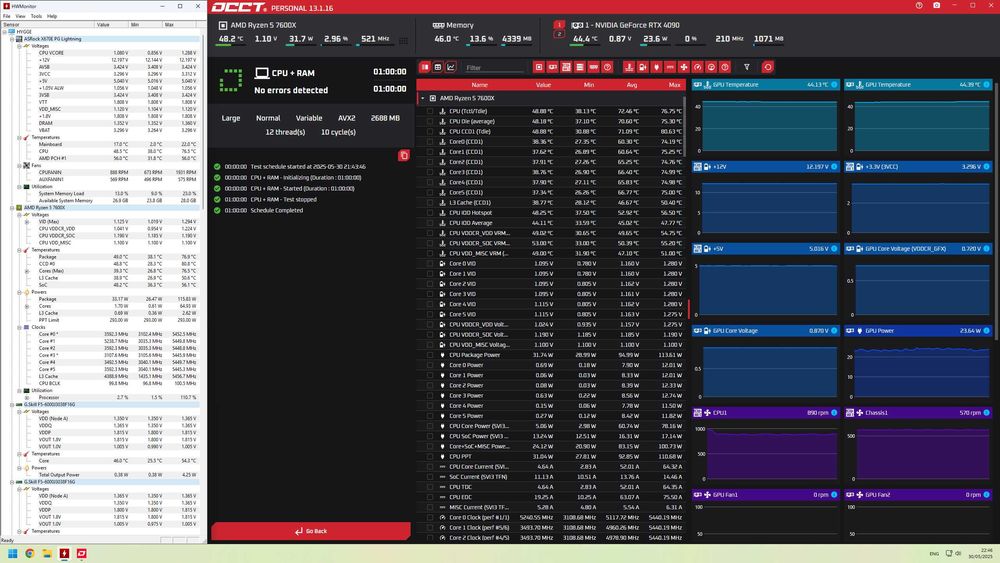Open Chrome from the taskbar
The width and height of the screenshot is (1000, 563).
point(29,553)
